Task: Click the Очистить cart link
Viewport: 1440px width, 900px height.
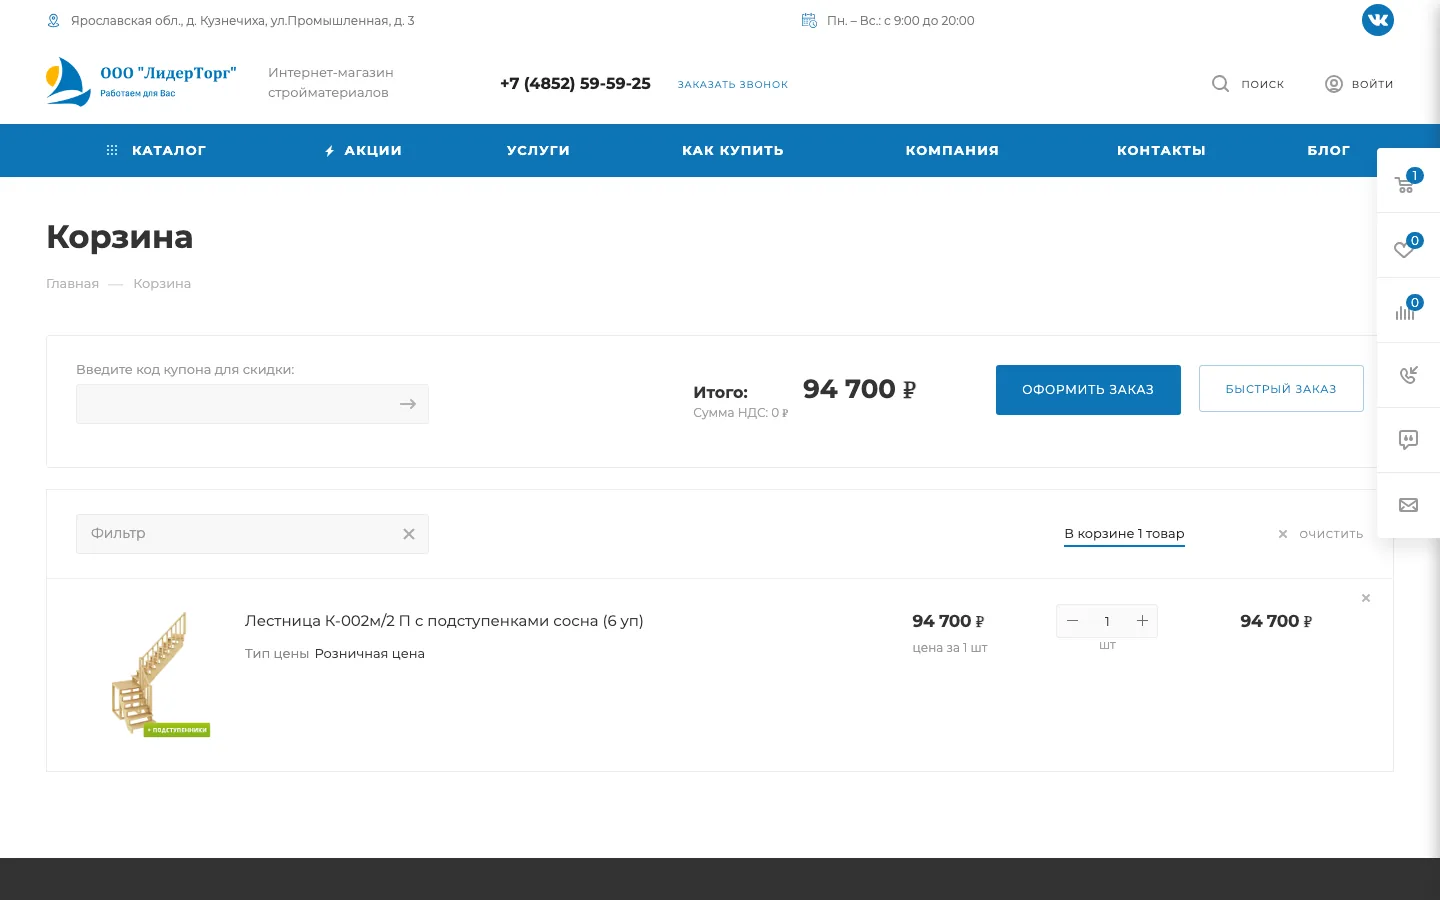Action: pyautogui.click(x=1321, y=534)
